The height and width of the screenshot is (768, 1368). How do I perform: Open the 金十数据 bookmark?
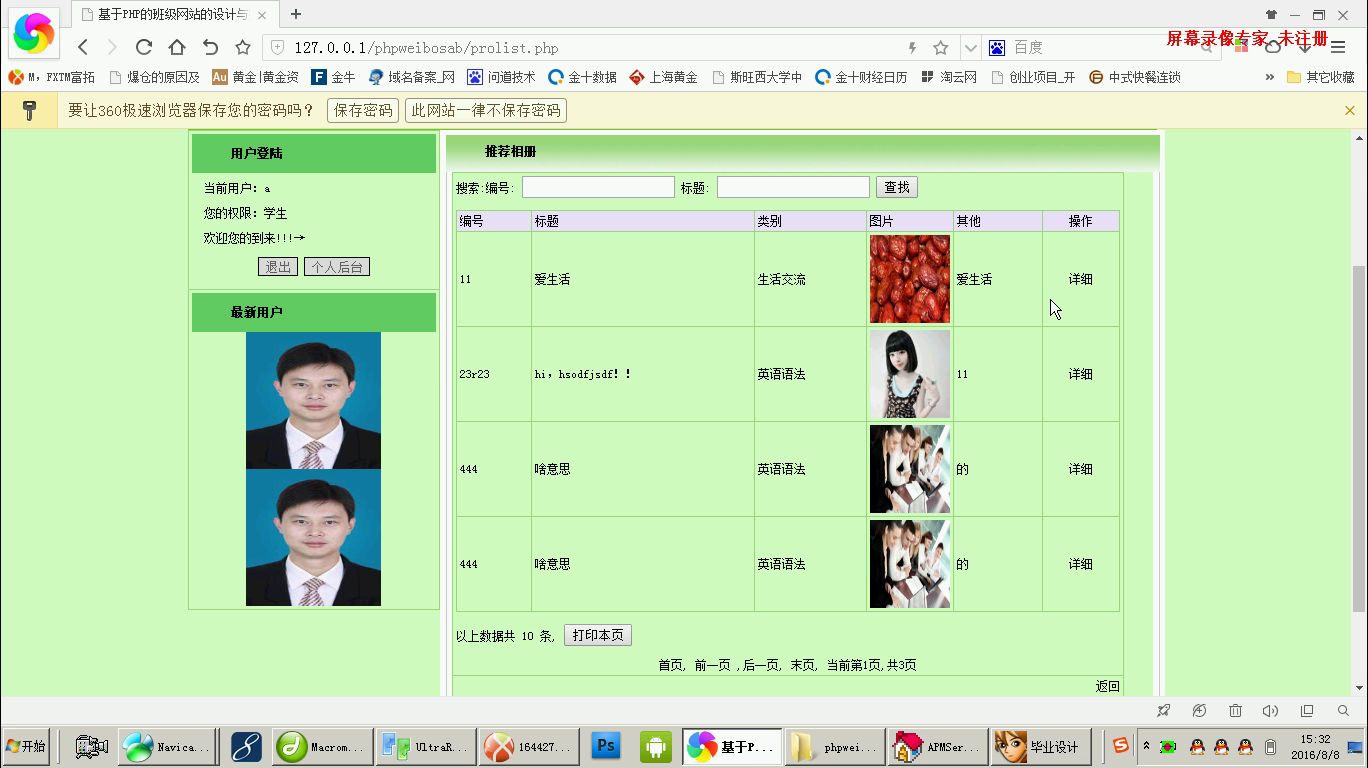pos(582,77)
